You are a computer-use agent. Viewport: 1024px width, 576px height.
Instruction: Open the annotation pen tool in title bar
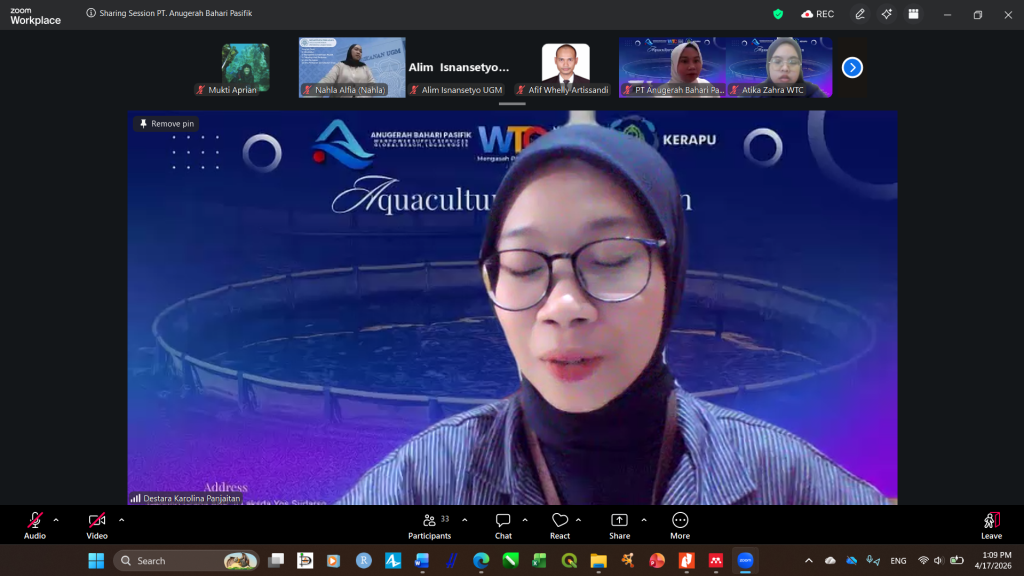point(860,14)
